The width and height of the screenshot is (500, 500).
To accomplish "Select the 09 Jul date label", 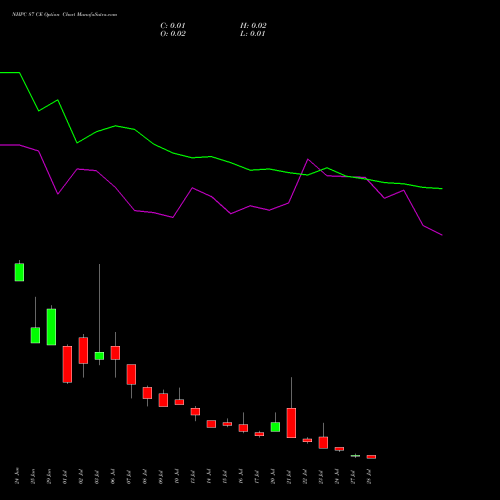I will pos(161,476).
